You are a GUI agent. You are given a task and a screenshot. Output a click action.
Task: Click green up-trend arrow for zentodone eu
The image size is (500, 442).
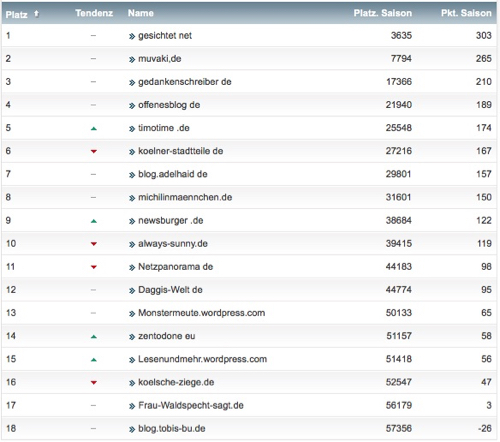(94, 337)
